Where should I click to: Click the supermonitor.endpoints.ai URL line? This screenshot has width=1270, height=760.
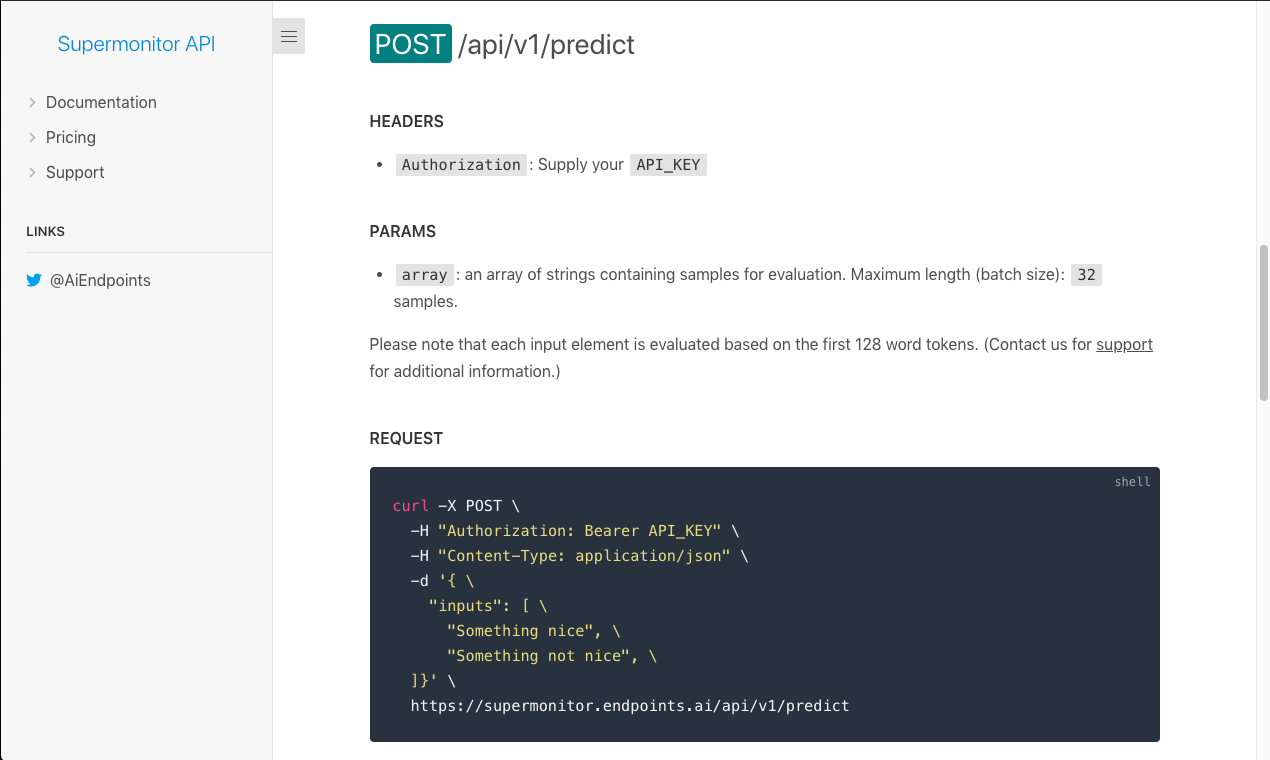(630, 706)
